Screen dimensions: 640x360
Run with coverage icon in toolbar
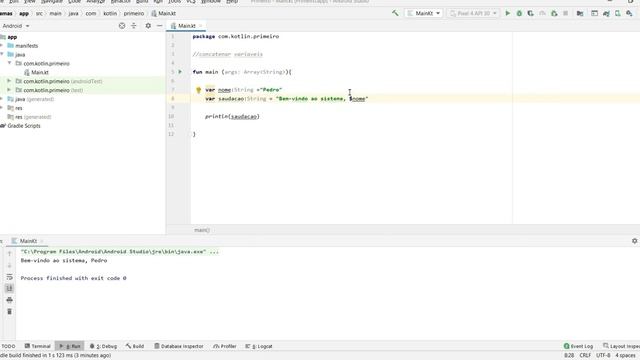pos(531,13)
